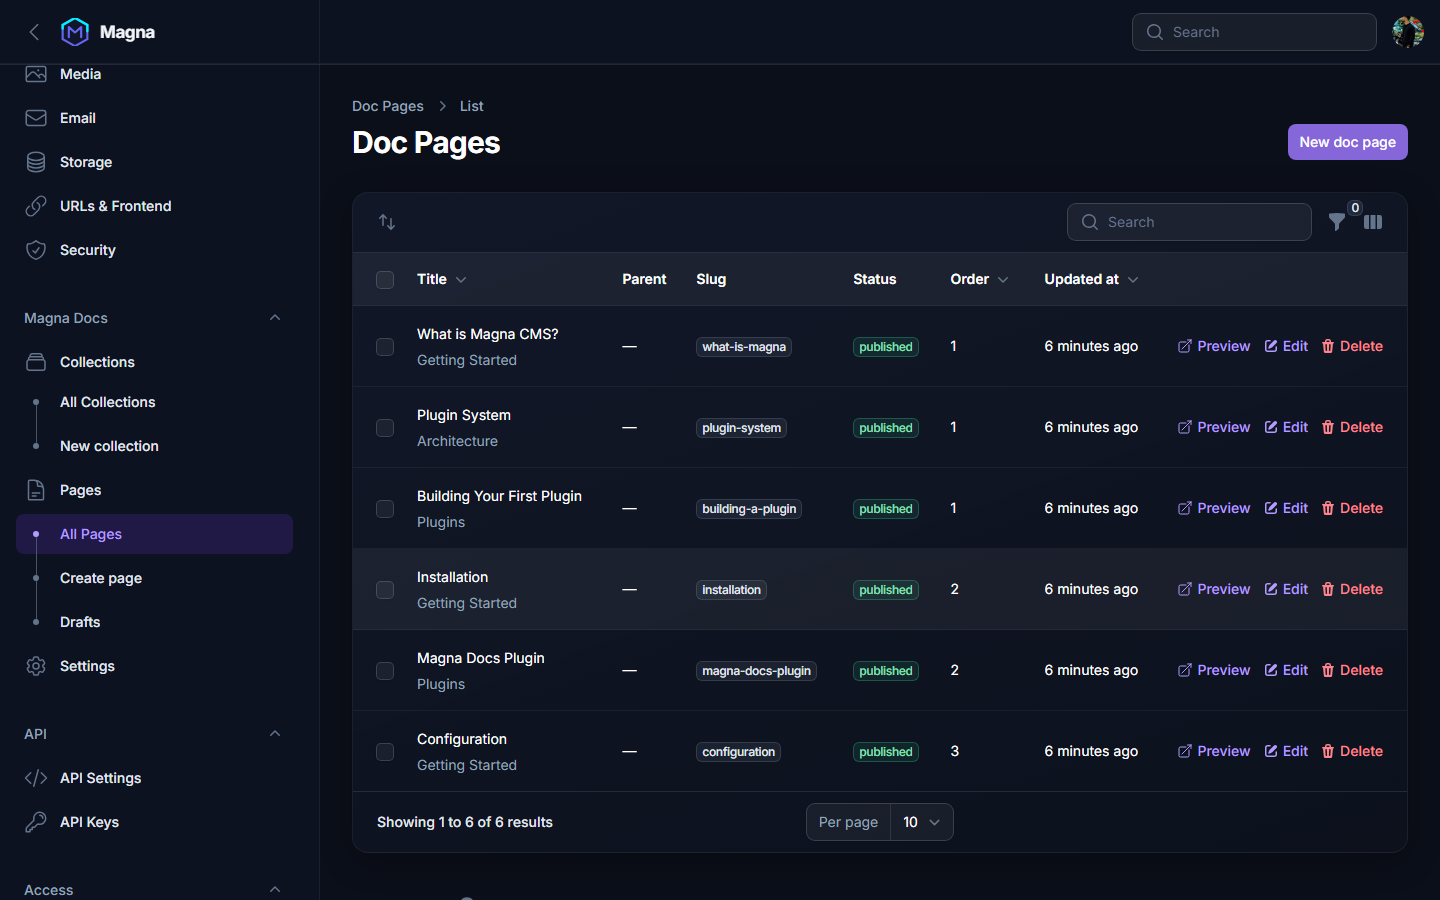
Task: Collapse the Magna Docs sidebar group
Action: click(x=275, y=318)
